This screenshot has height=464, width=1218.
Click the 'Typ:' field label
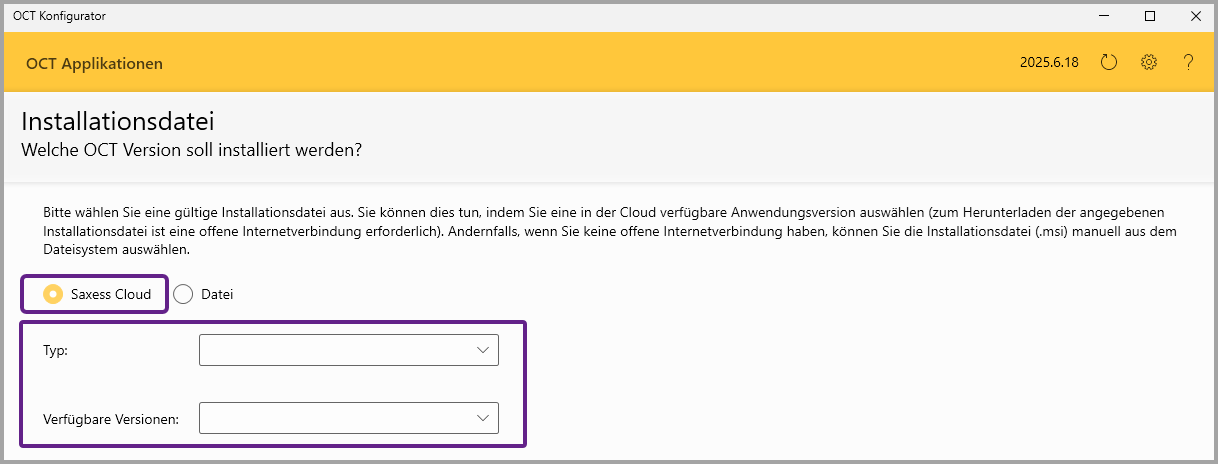[x=55, y=351]
